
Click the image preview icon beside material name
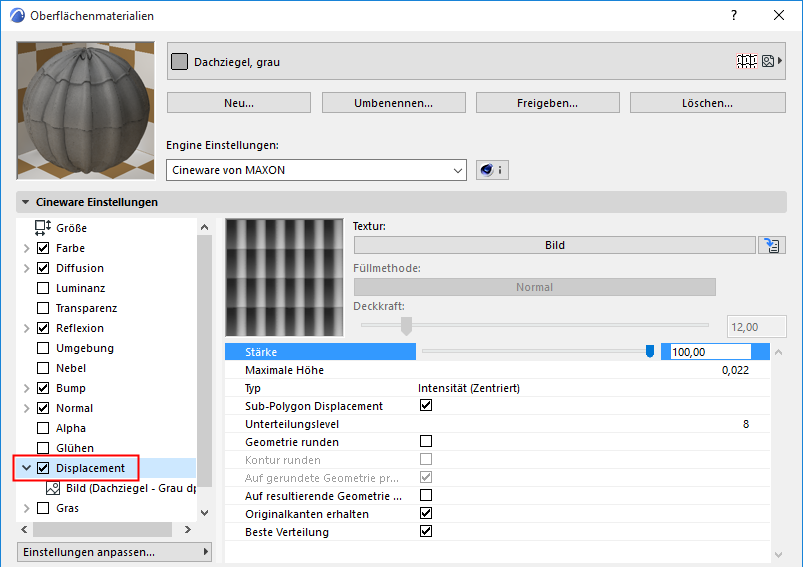pos(768,61)
